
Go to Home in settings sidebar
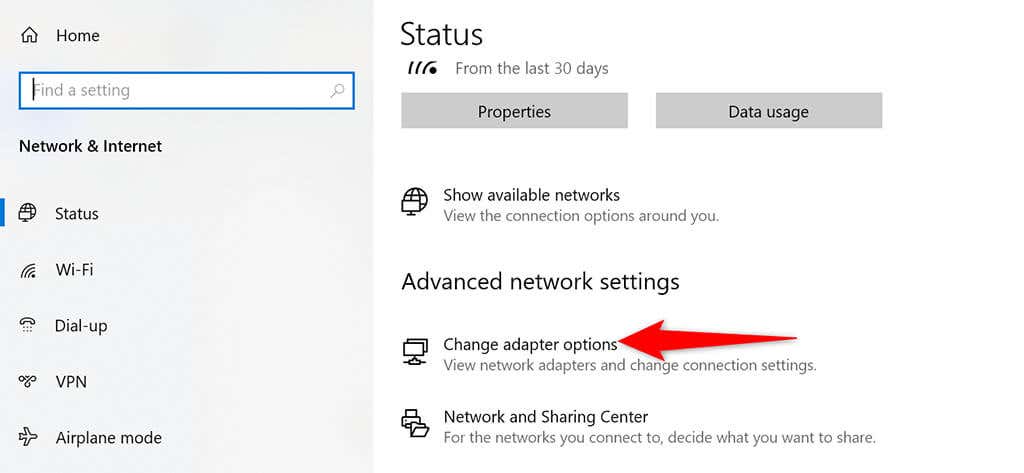78,35
